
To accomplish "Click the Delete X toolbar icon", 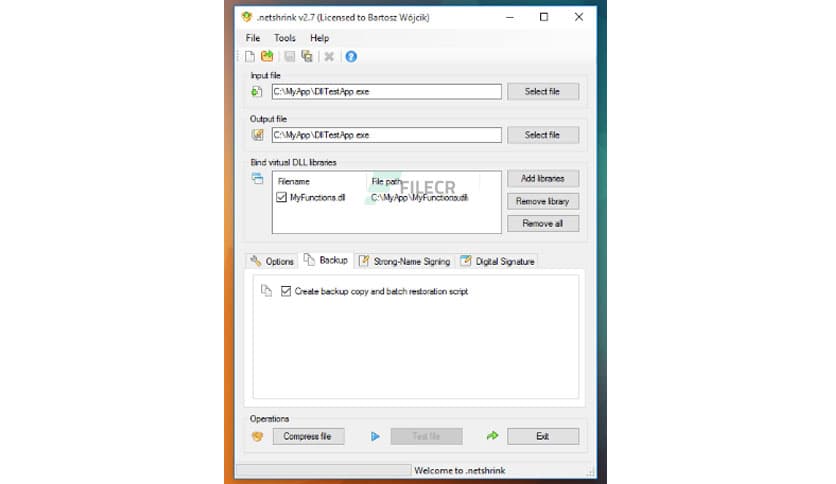I will tap(329, 57).
